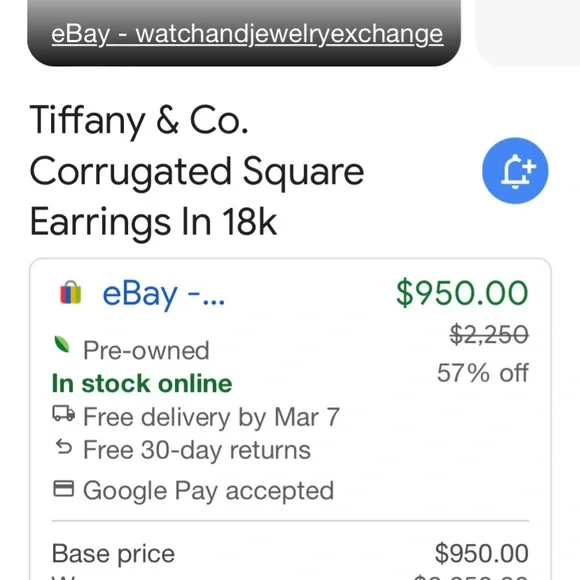Viewport: 580px width, 580px height.
Task: Tap the blue price alert bell icon
Action: point(515,171)
